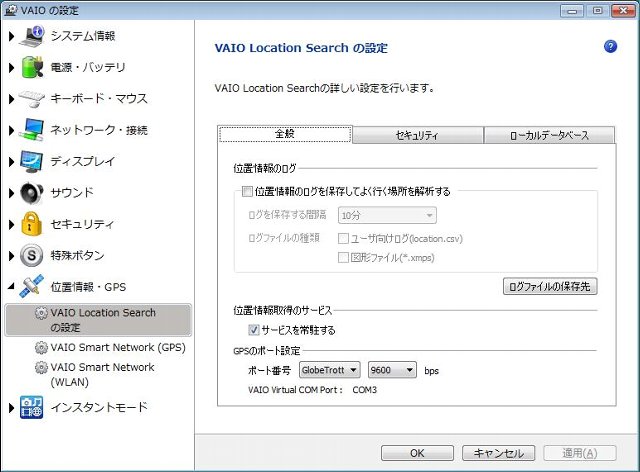Select the ネットワーク・接続 category label

coord(99,130)
